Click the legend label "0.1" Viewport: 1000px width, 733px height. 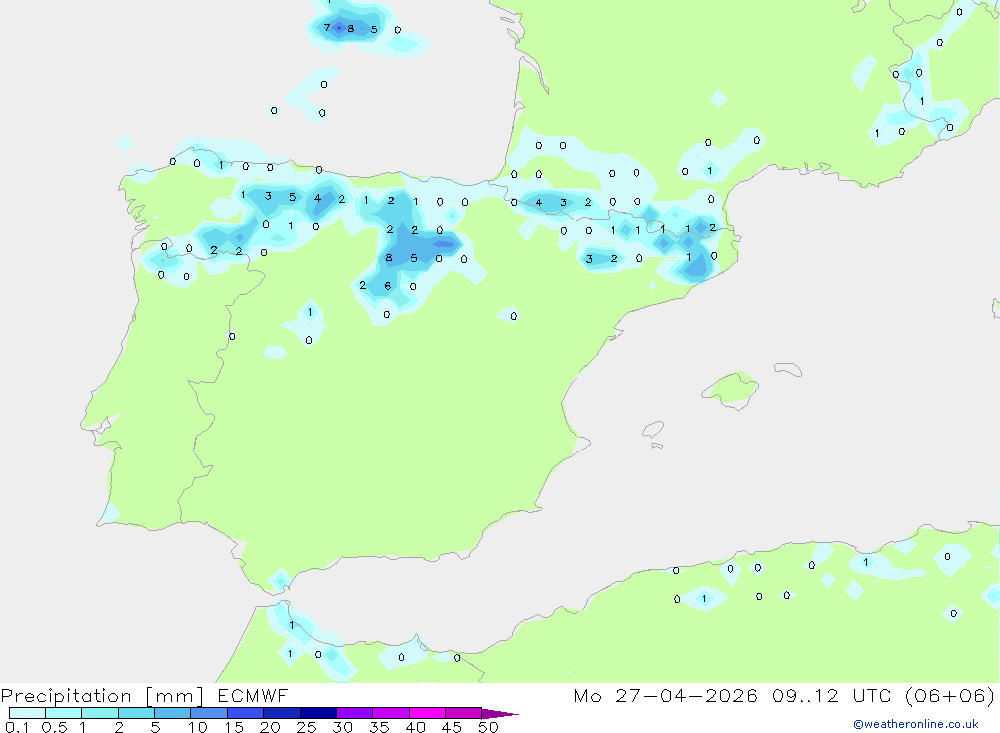tap(17, 727)
